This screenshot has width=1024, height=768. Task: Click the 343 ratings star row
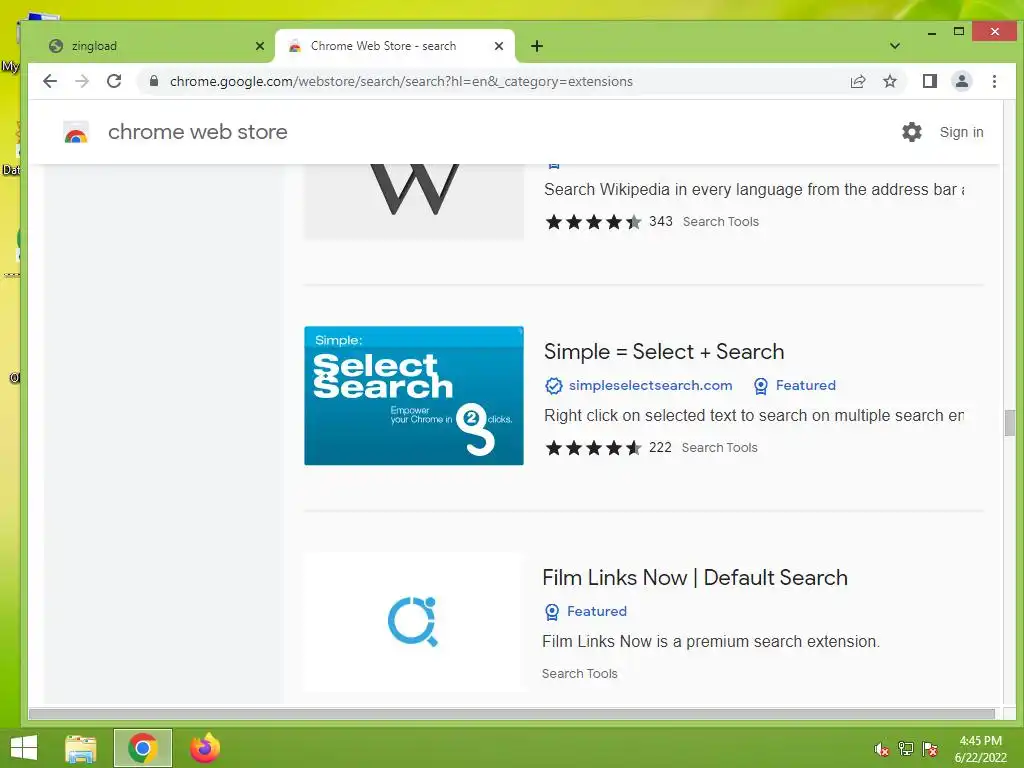(593, 222)
